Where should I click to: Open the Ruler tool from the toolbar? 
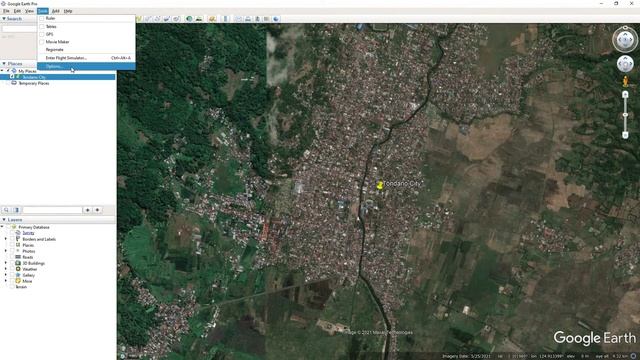225,19
